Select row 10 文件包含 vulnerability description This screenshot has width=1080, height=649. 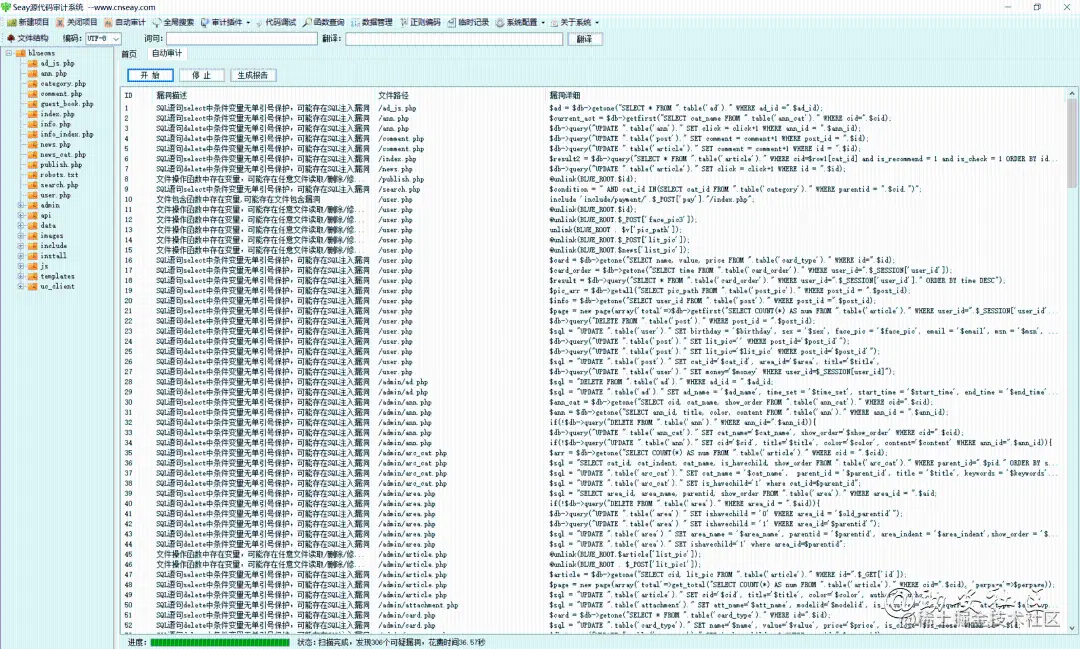coord(238,199)
